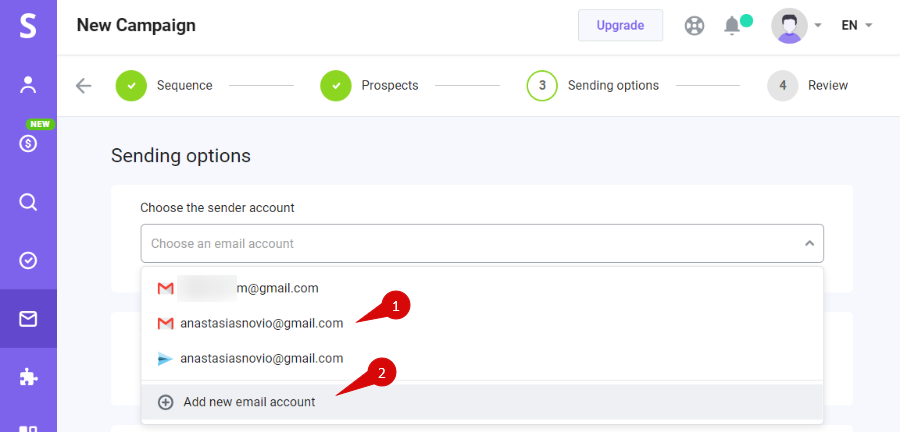This screenshot has height=432, width=900.
Task: Select the email campaigns envelope icon
Action: [x=28, y=319]
